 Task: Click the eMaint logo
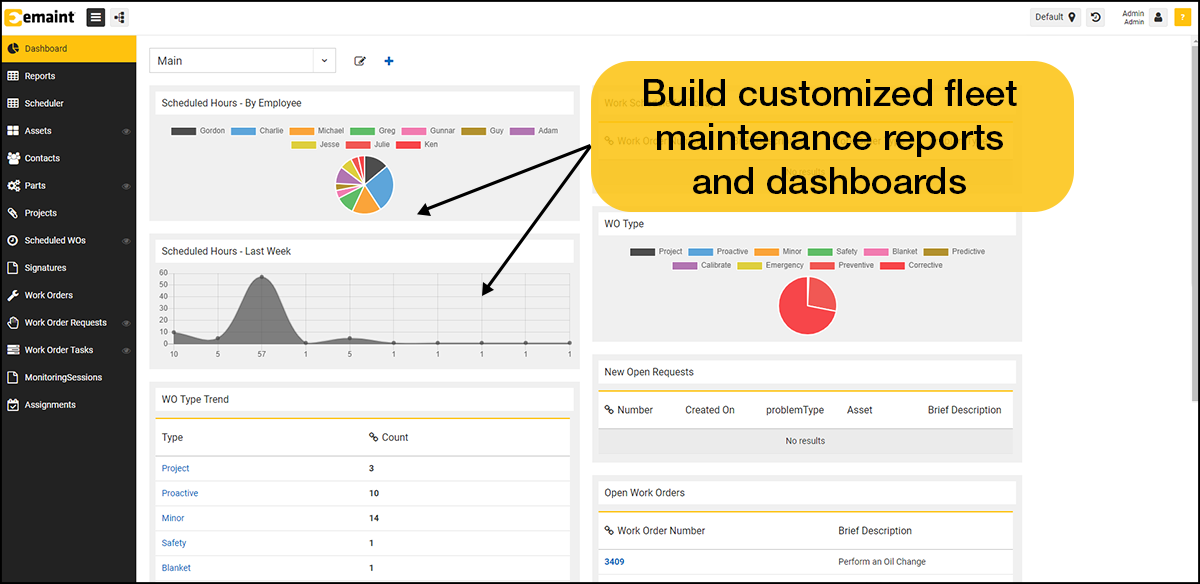[42, 17]
